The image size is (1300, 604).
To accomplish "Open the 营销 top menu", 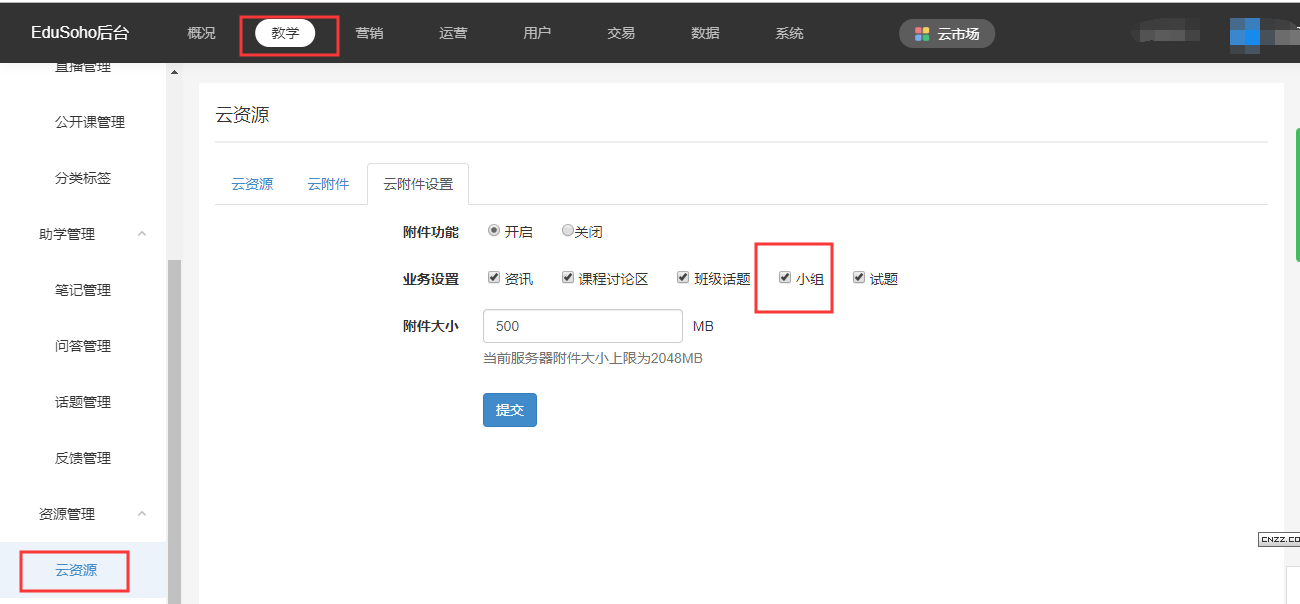I will [x=369, y=33].
